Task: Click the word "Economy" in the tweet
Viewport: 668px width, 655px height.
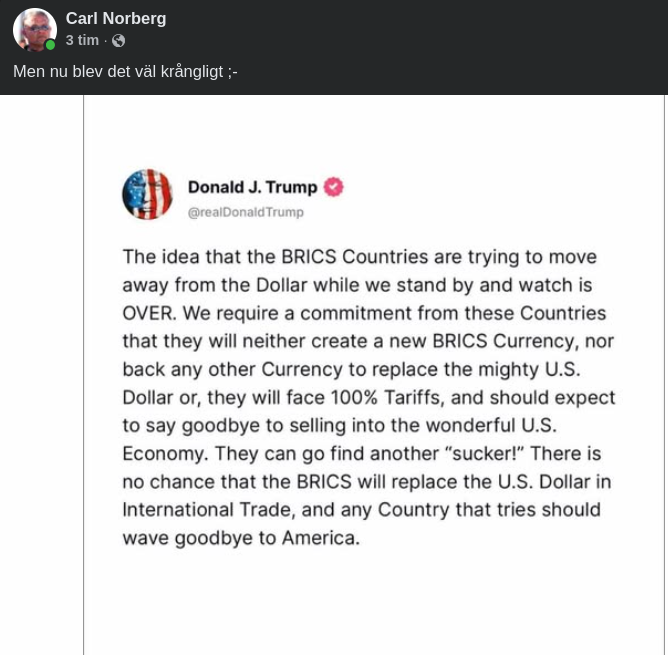Action: click(163, 453)
